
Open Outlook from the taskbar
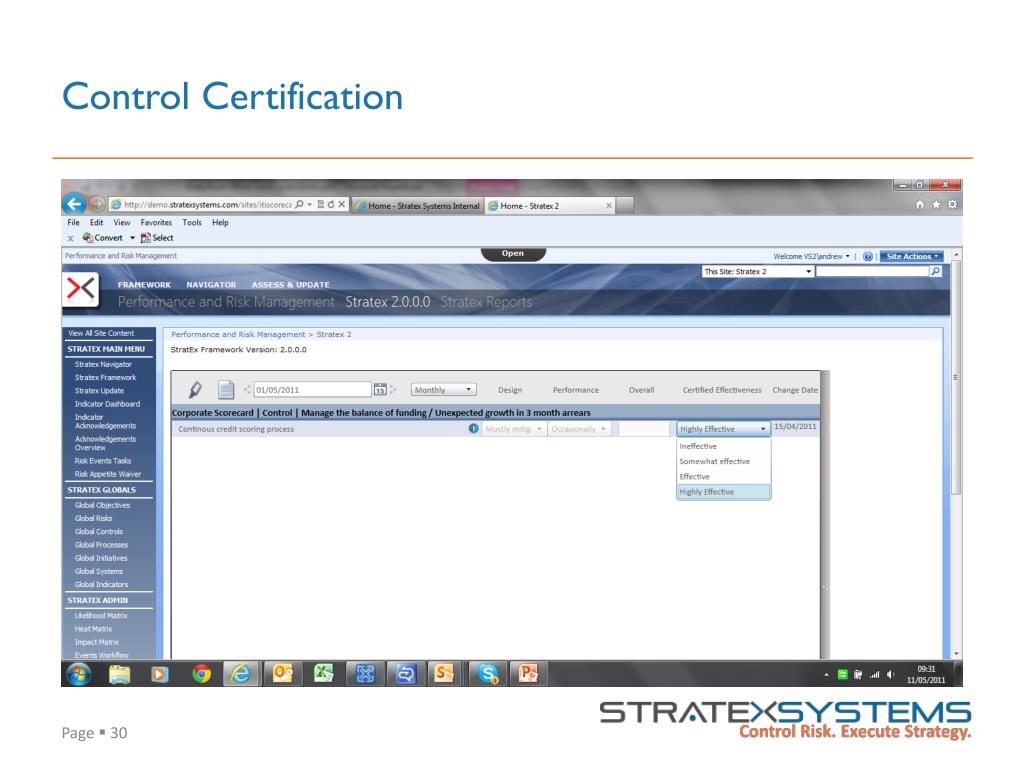[x=282, y=673]
